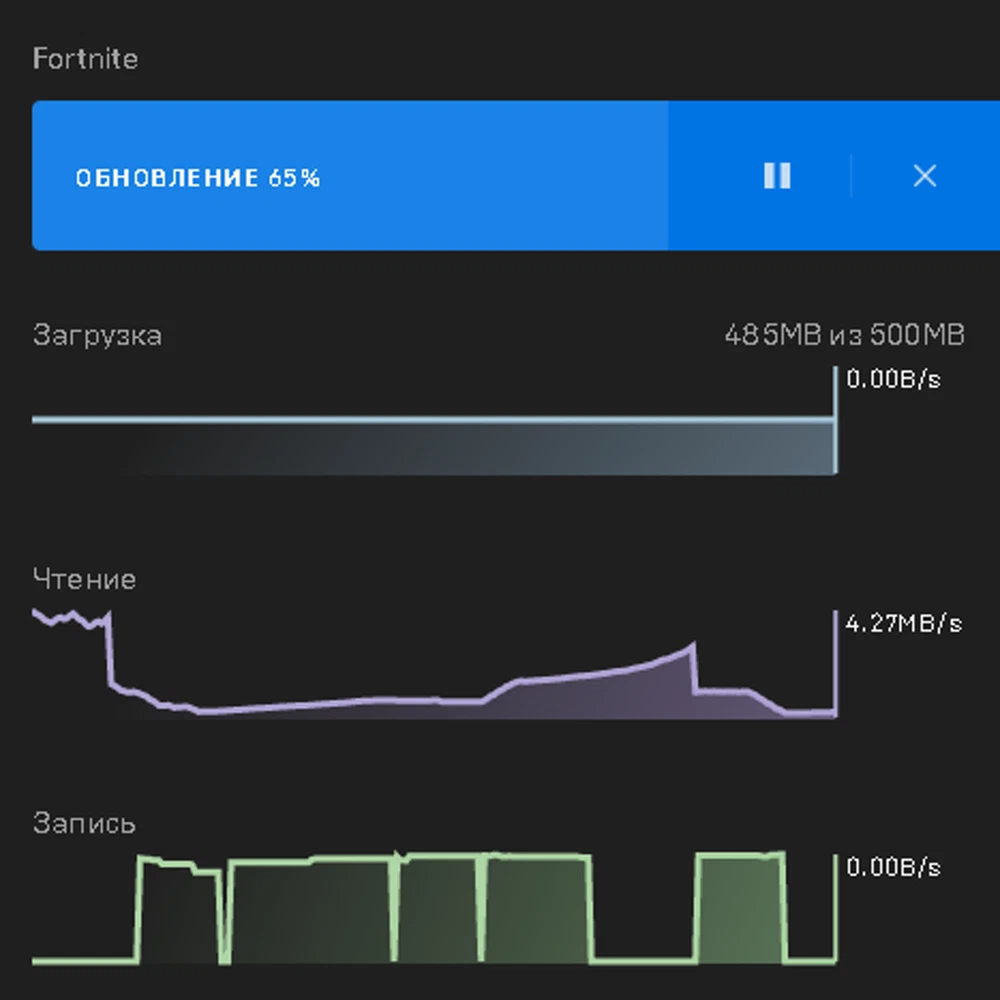
Task: Click the peak of the read graph
Action: click(693, 647)
